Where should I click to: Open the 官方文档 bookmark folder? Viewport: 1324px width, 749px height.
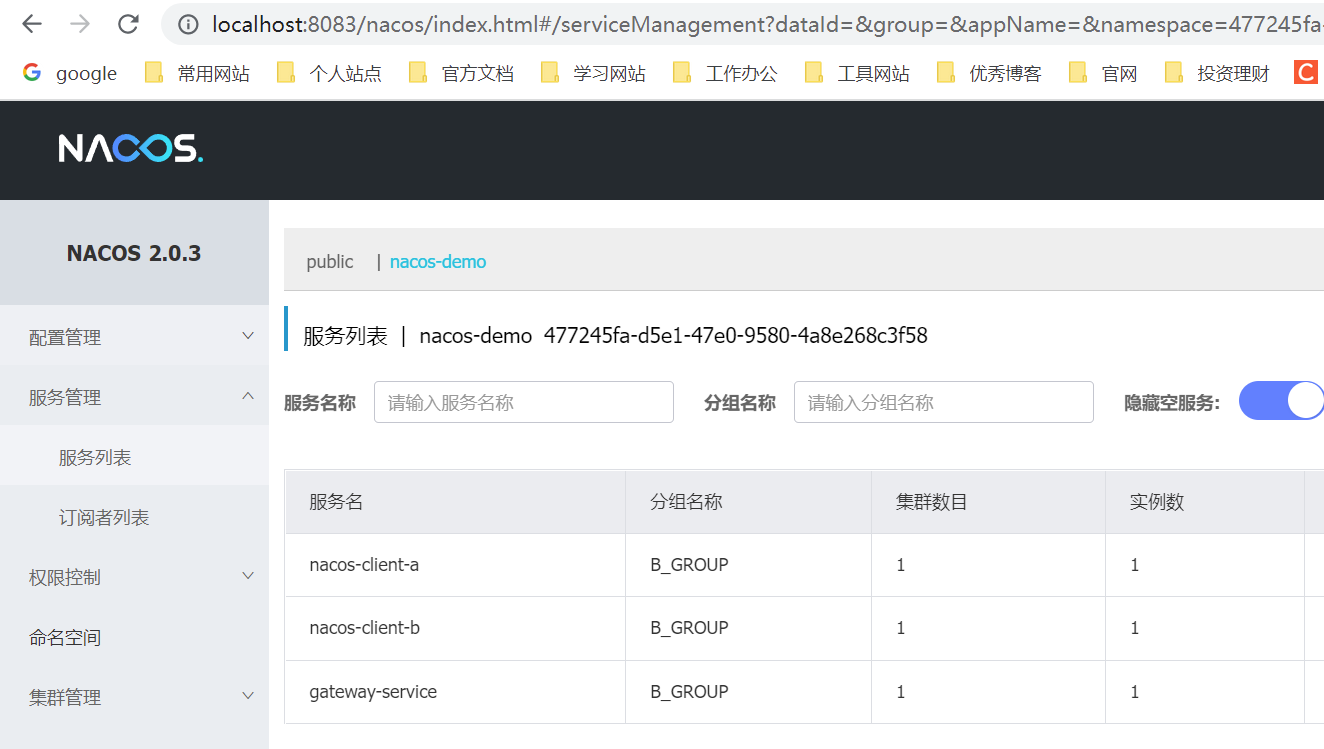pos(461,73)
